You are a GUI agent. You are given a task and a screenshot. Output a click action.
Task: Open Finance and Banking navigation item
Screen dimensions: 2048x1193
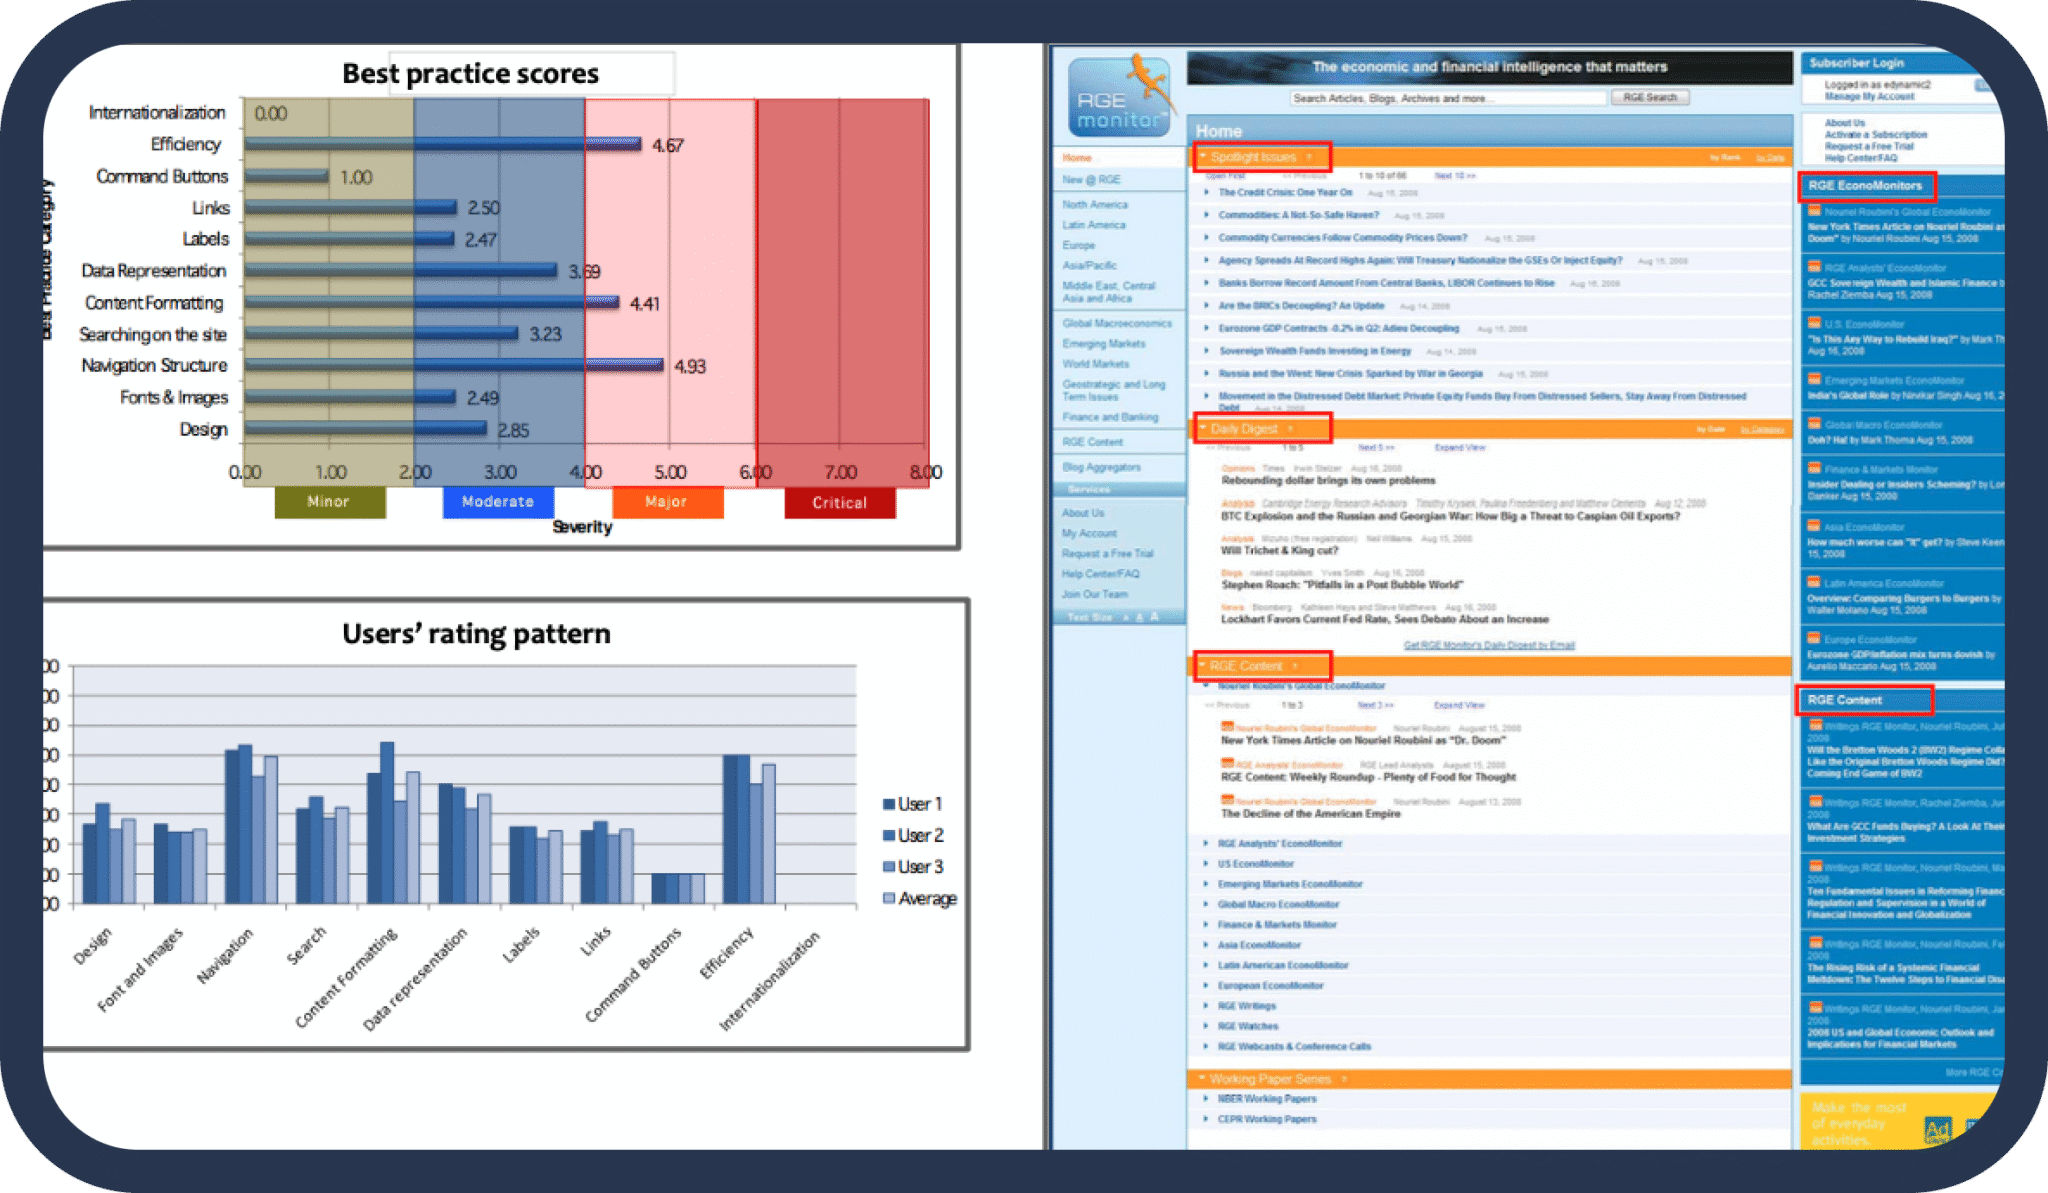click(1110, 417)
